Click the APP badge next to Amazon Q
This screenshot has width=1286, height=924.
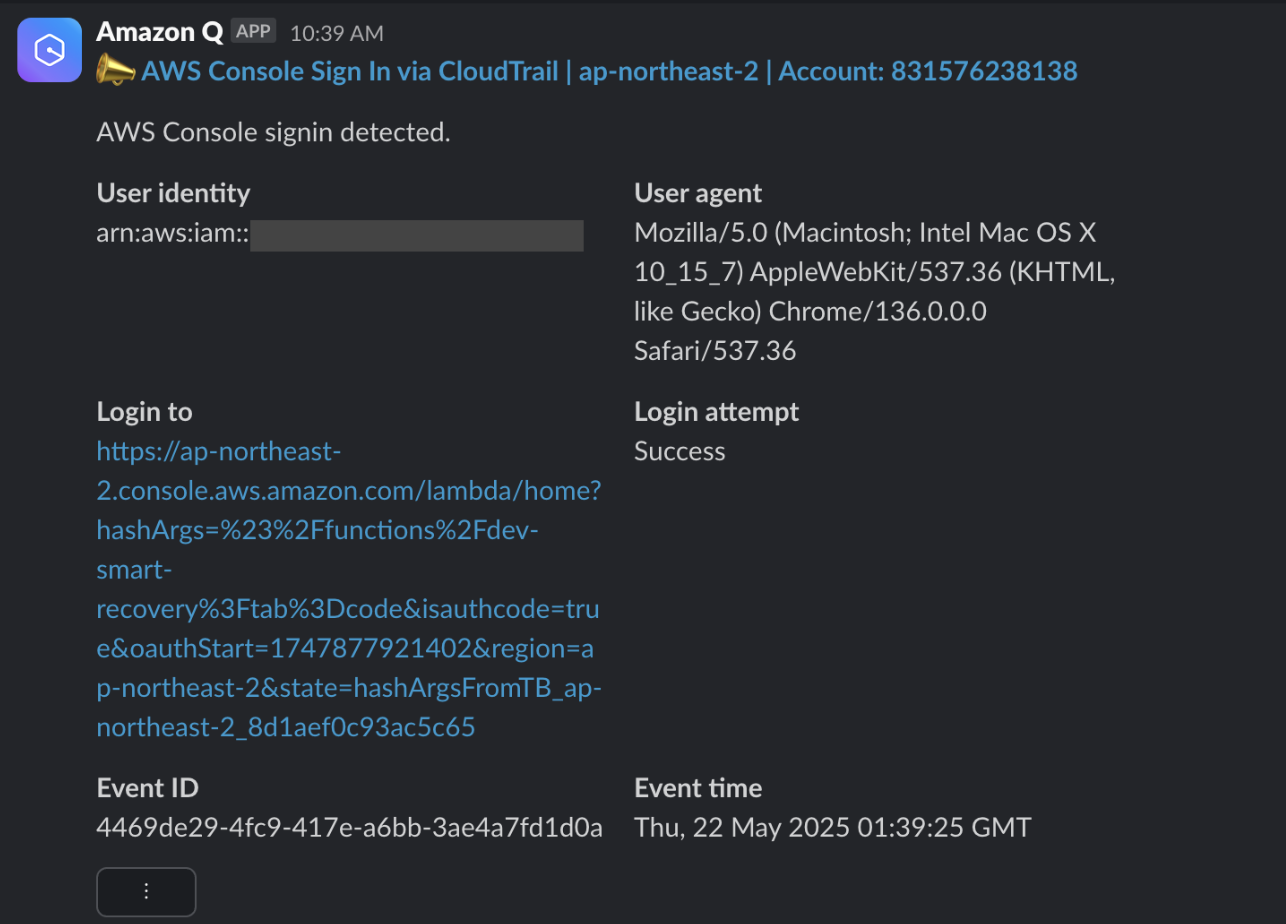pos(254,32)
